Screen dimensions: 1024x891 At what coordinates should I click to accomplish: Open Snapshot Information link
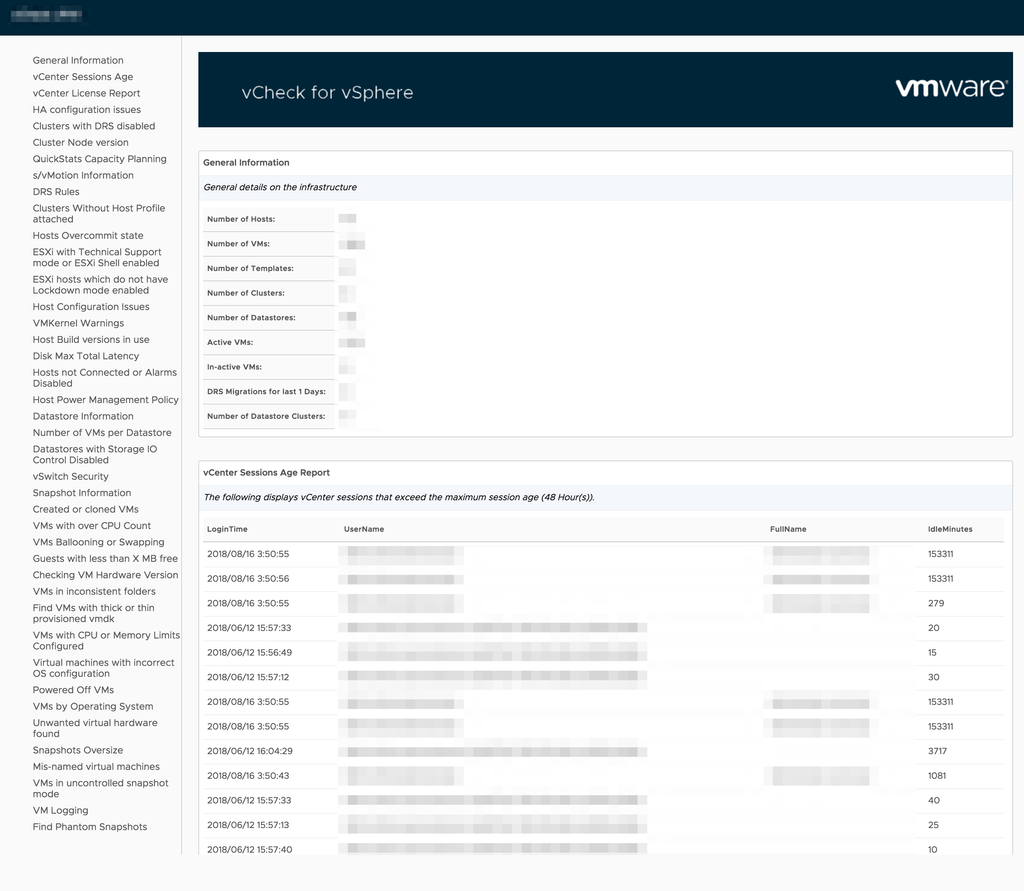coord(82,493)
